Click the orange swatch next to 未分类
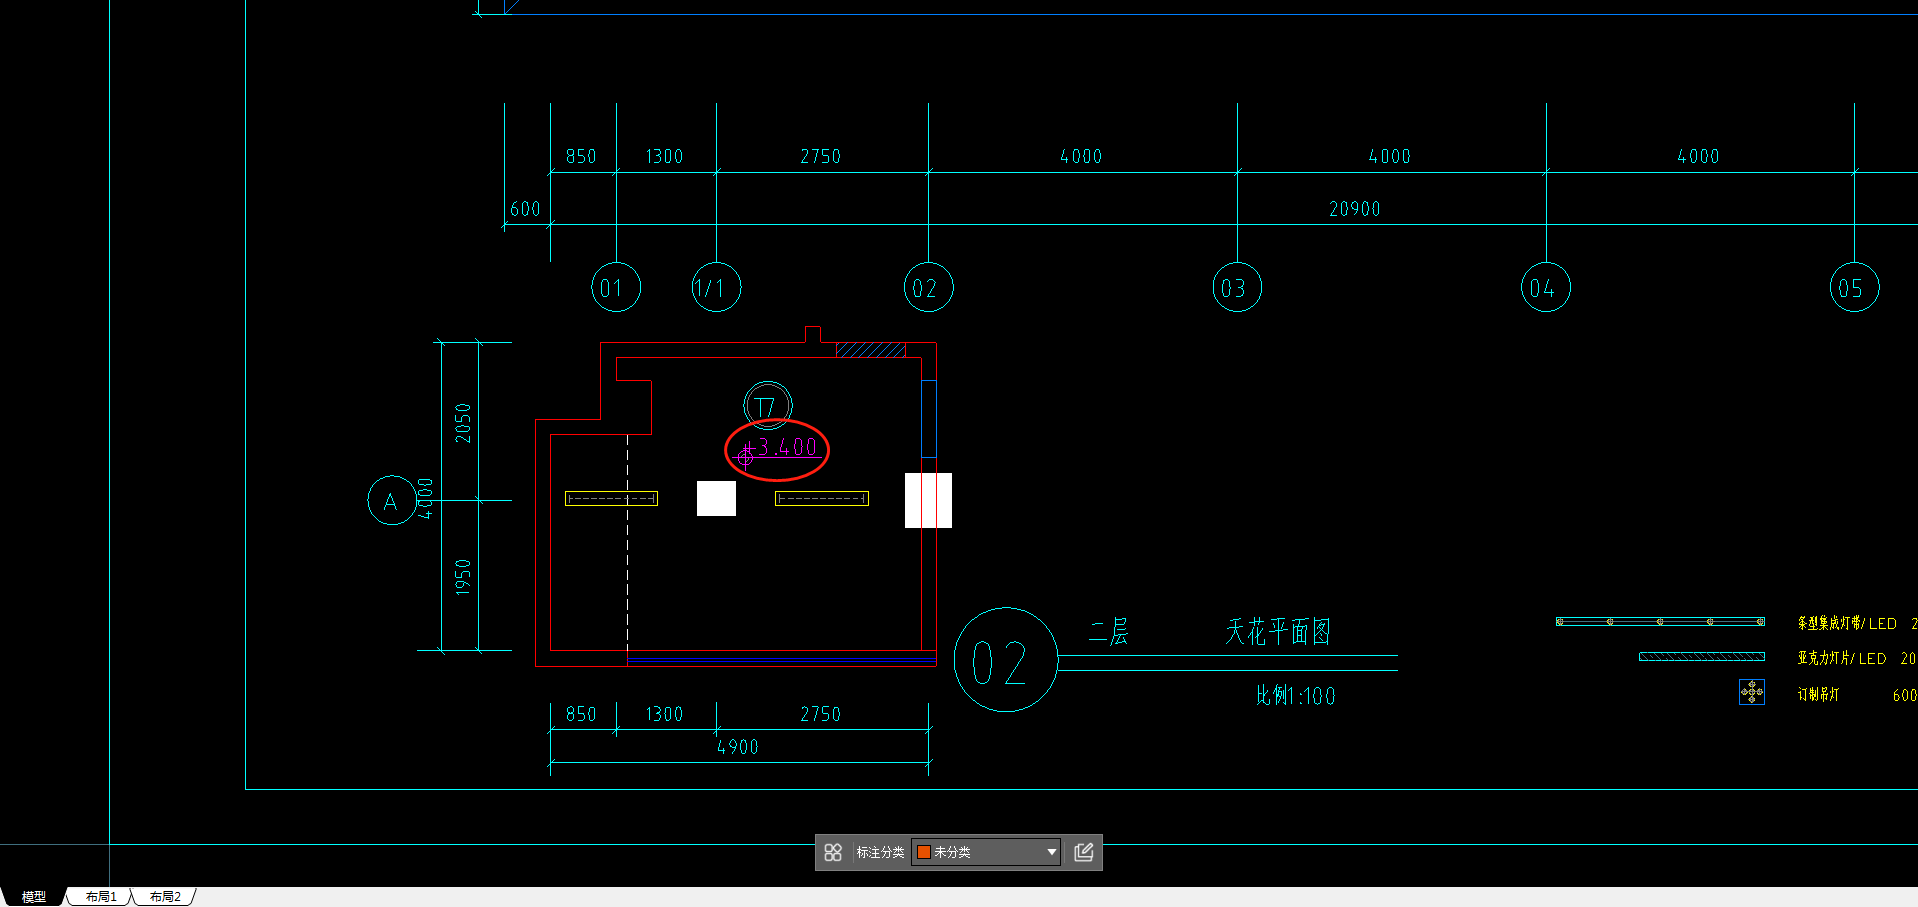 pyautogui.click(x=924, y=852)
